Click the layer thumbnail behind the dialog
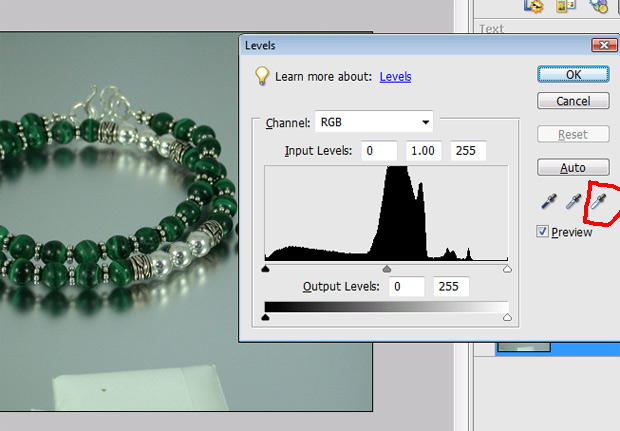Image resolution: width=620 pixels, height=431 pixels. coord(524,347)
